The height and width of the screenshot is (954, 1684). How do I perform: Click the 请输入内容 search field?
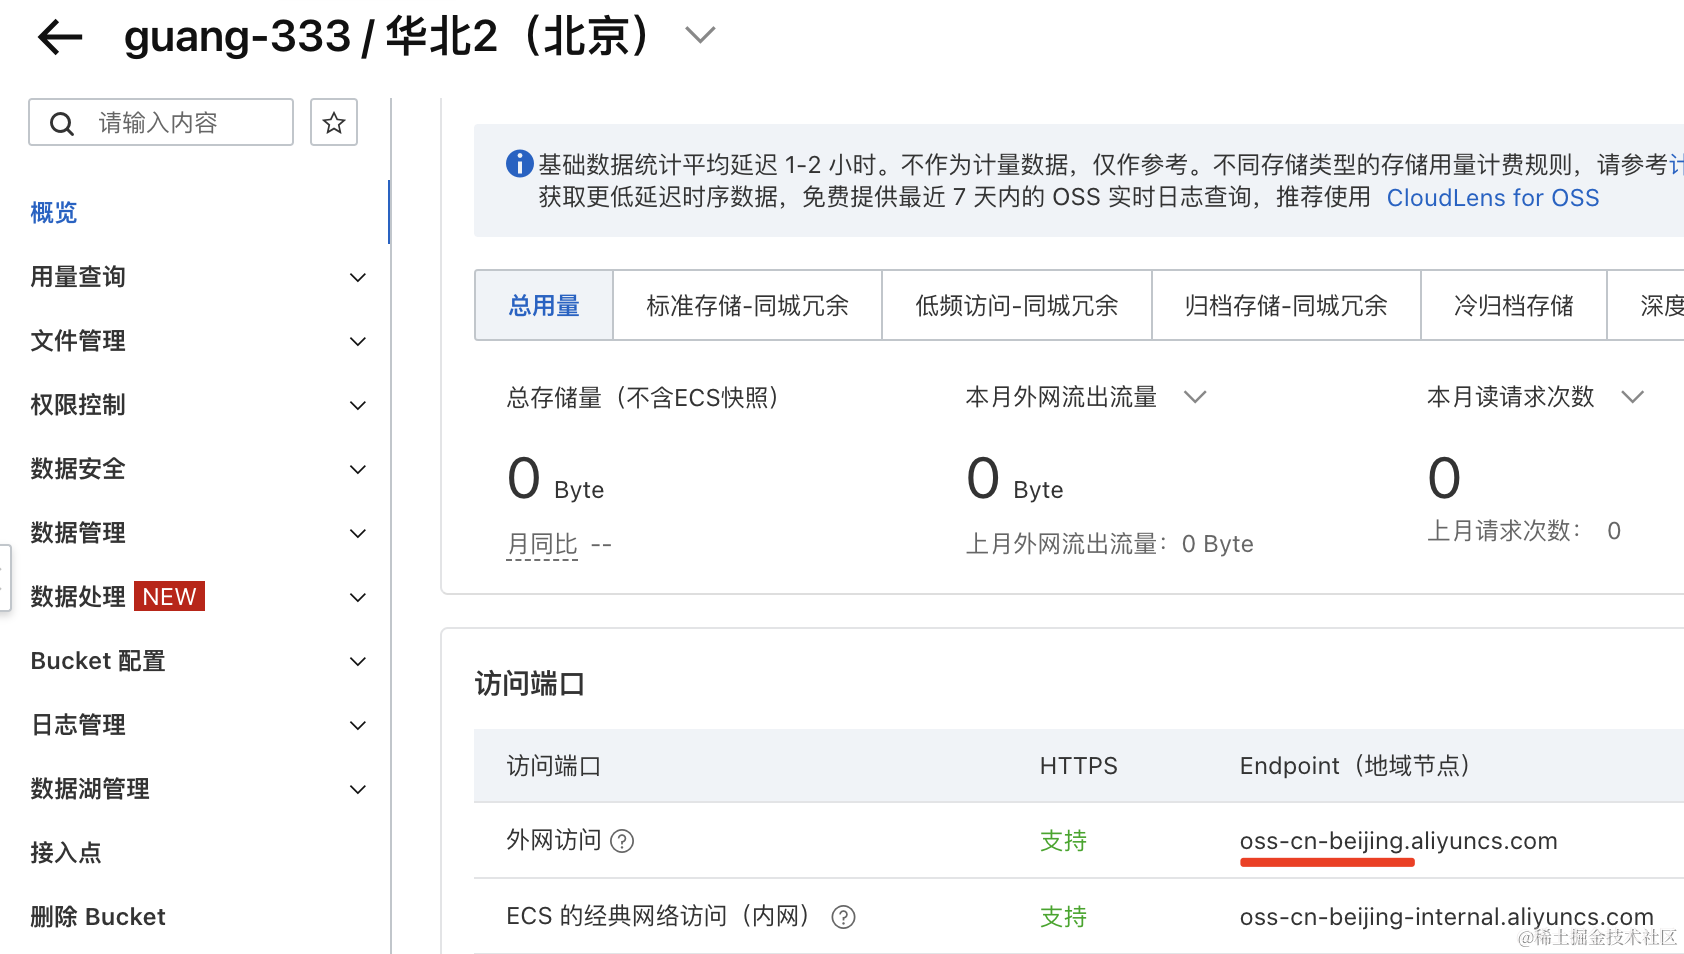(x=180, y=123)
